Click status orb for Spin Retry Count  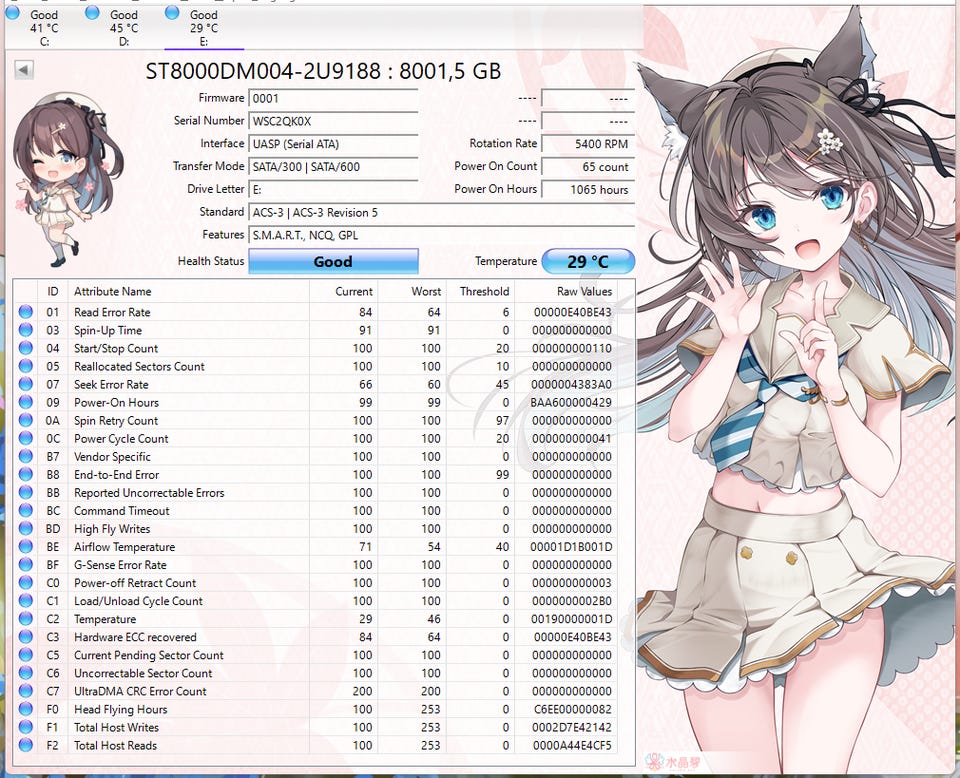pos(26,421)
